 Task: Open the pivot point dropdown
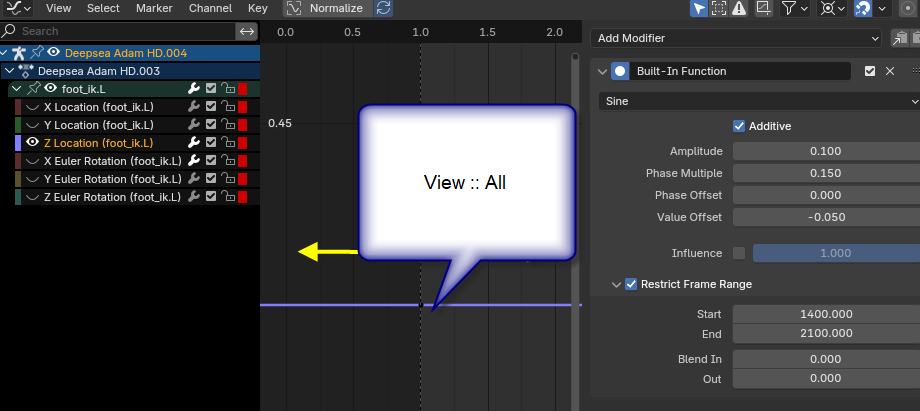833,8
